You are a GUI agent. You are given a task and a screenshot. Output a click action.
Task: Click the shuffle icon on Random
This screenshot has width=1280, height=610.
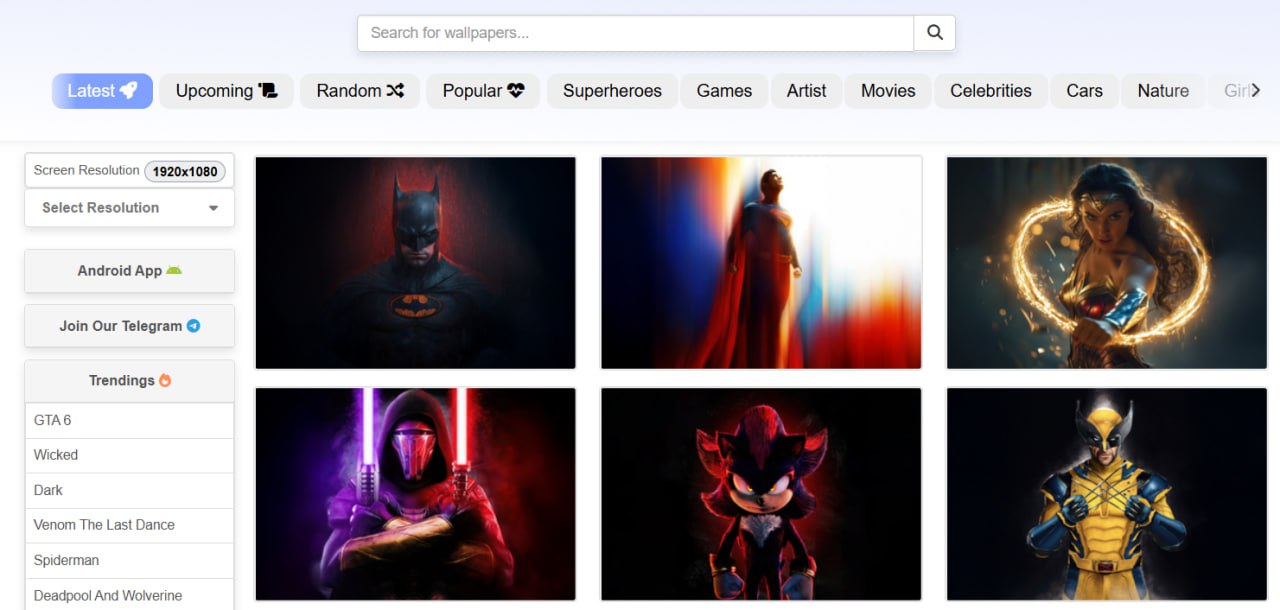pyautogui.click(x=396, y=91)
